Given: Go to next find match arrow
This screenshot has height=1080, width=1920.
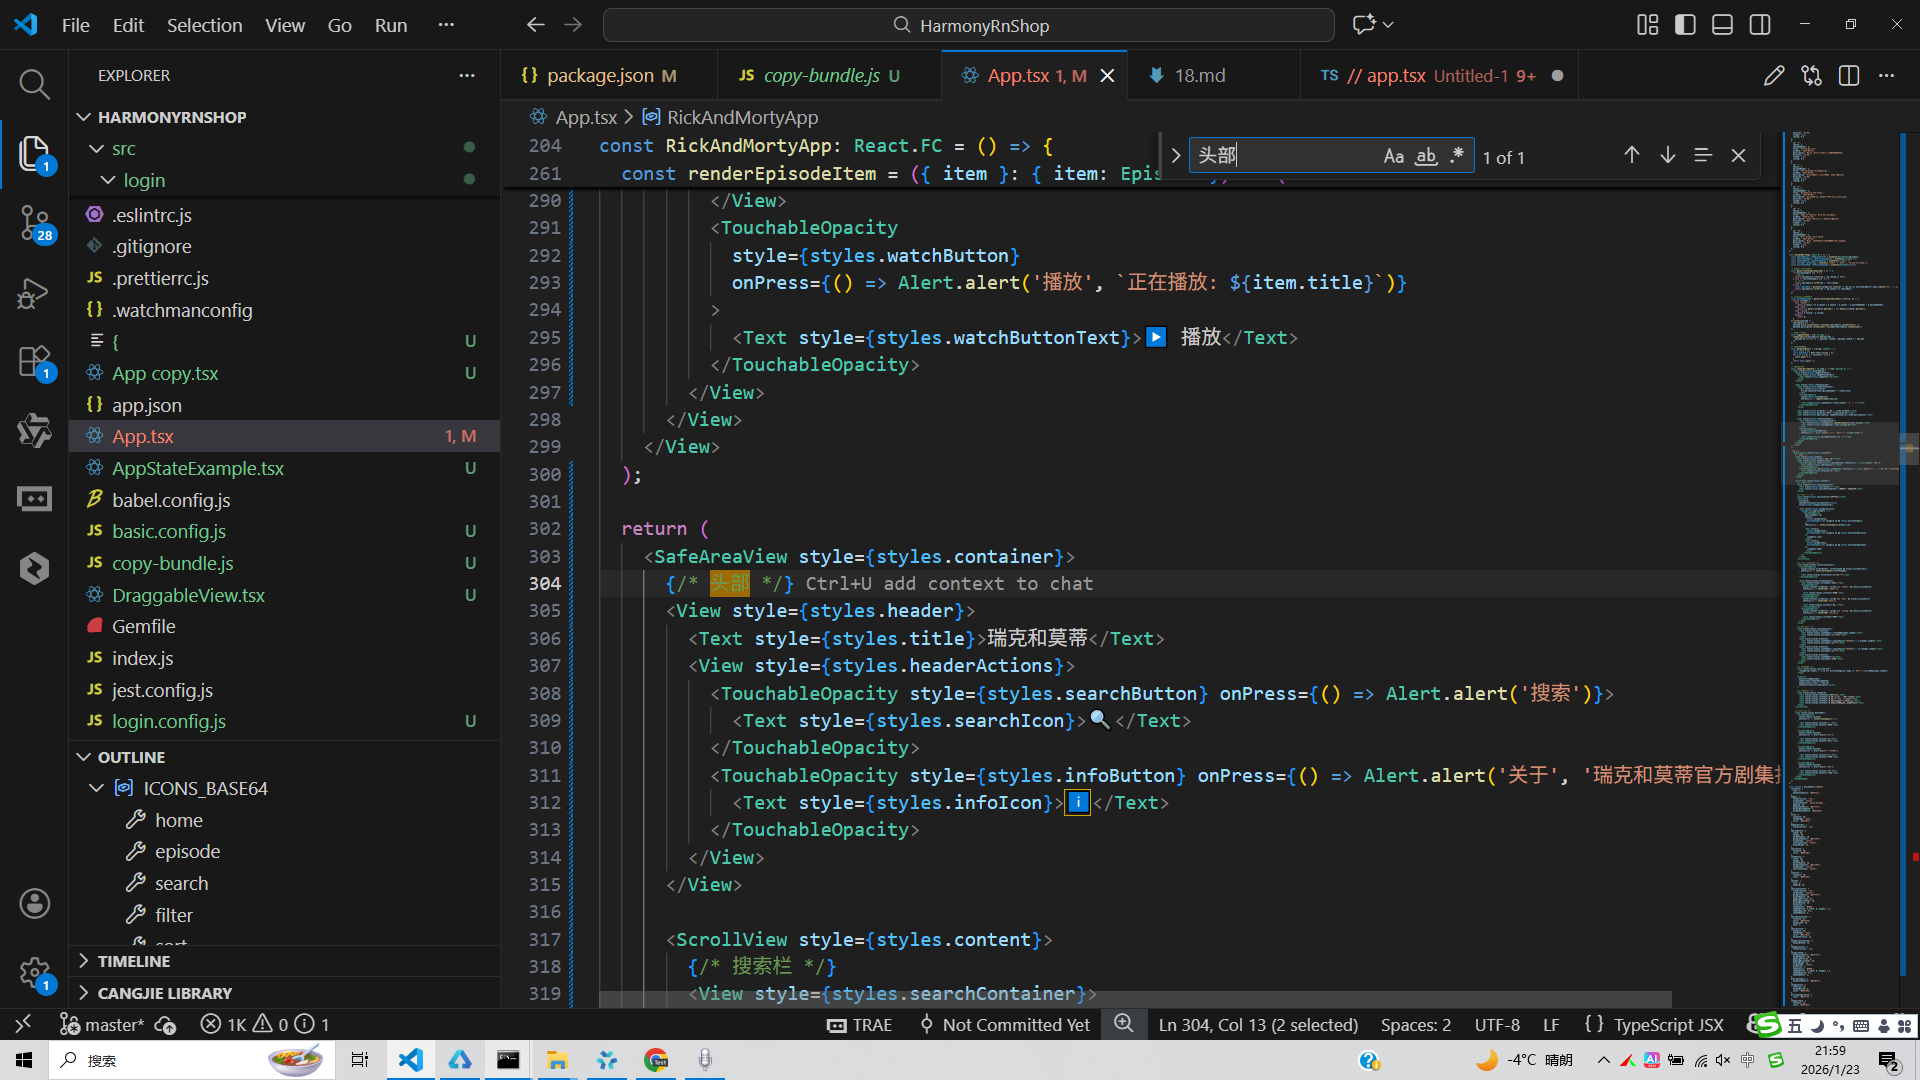Looking at the screenshot, I should 1667,155.
